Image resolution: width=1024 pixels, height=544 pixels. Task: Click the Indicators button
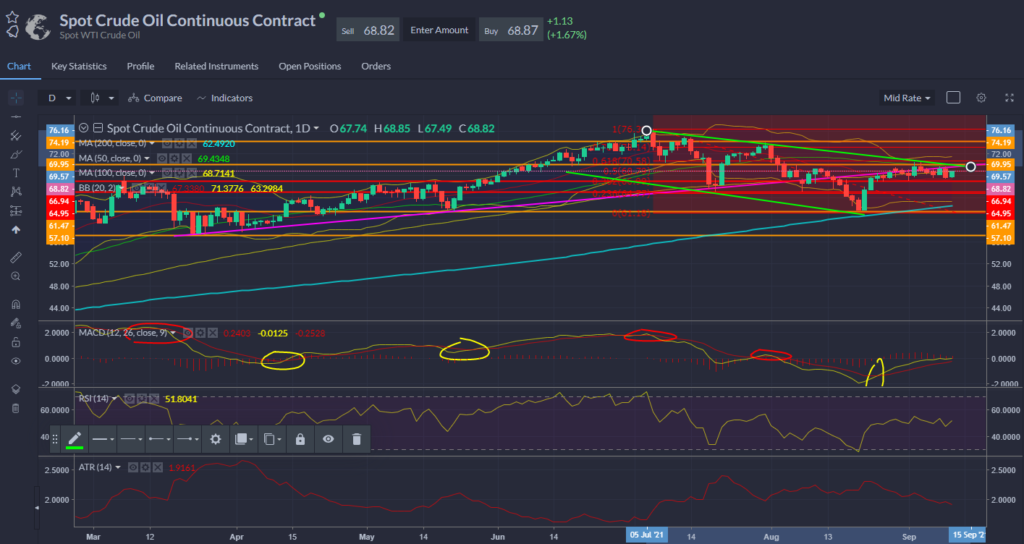tap(225, 98)
